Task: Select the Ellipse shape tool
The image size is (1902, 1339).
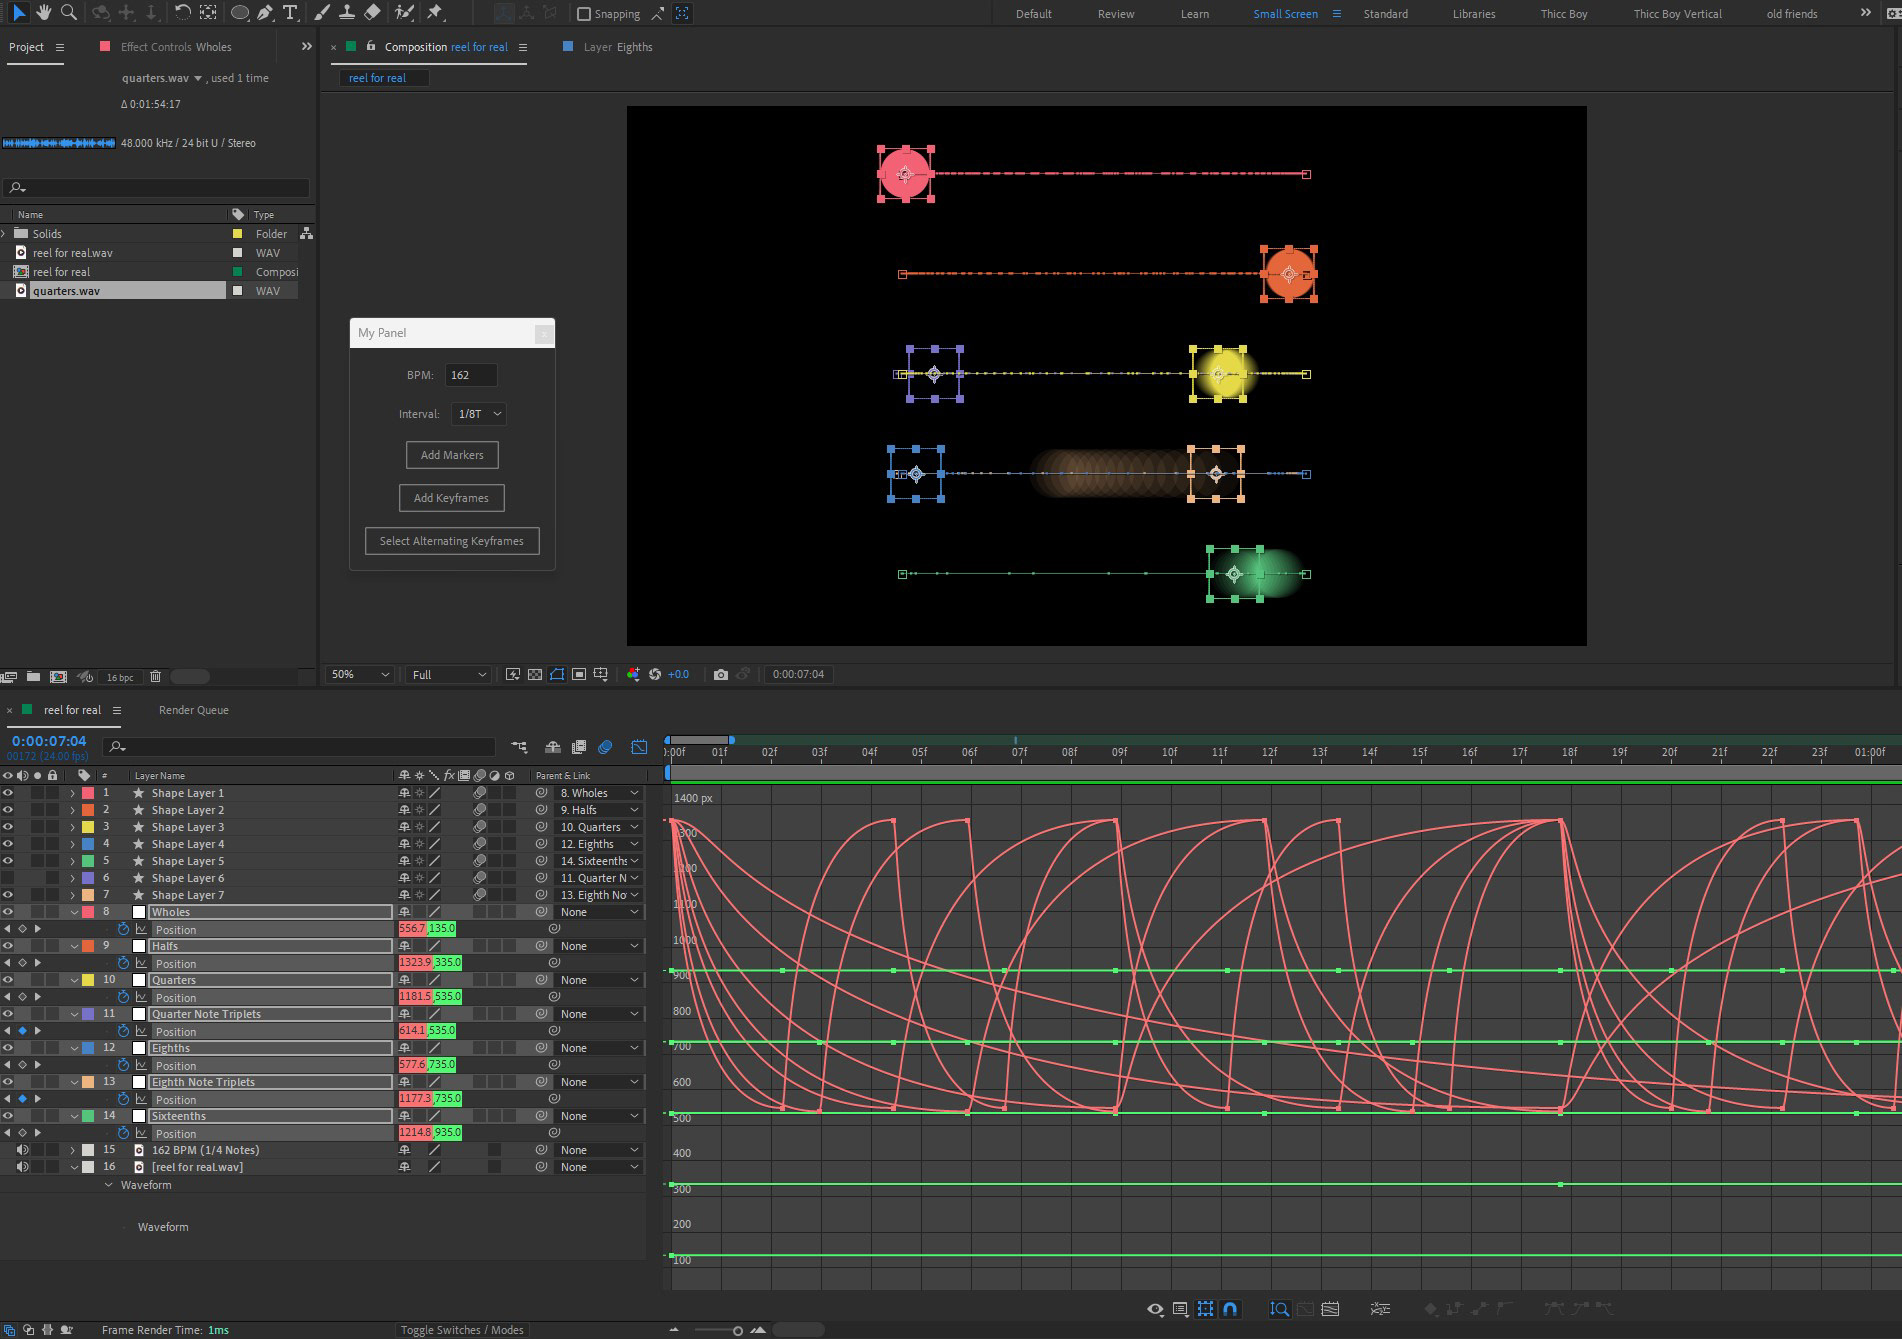Action: point(240,13)
